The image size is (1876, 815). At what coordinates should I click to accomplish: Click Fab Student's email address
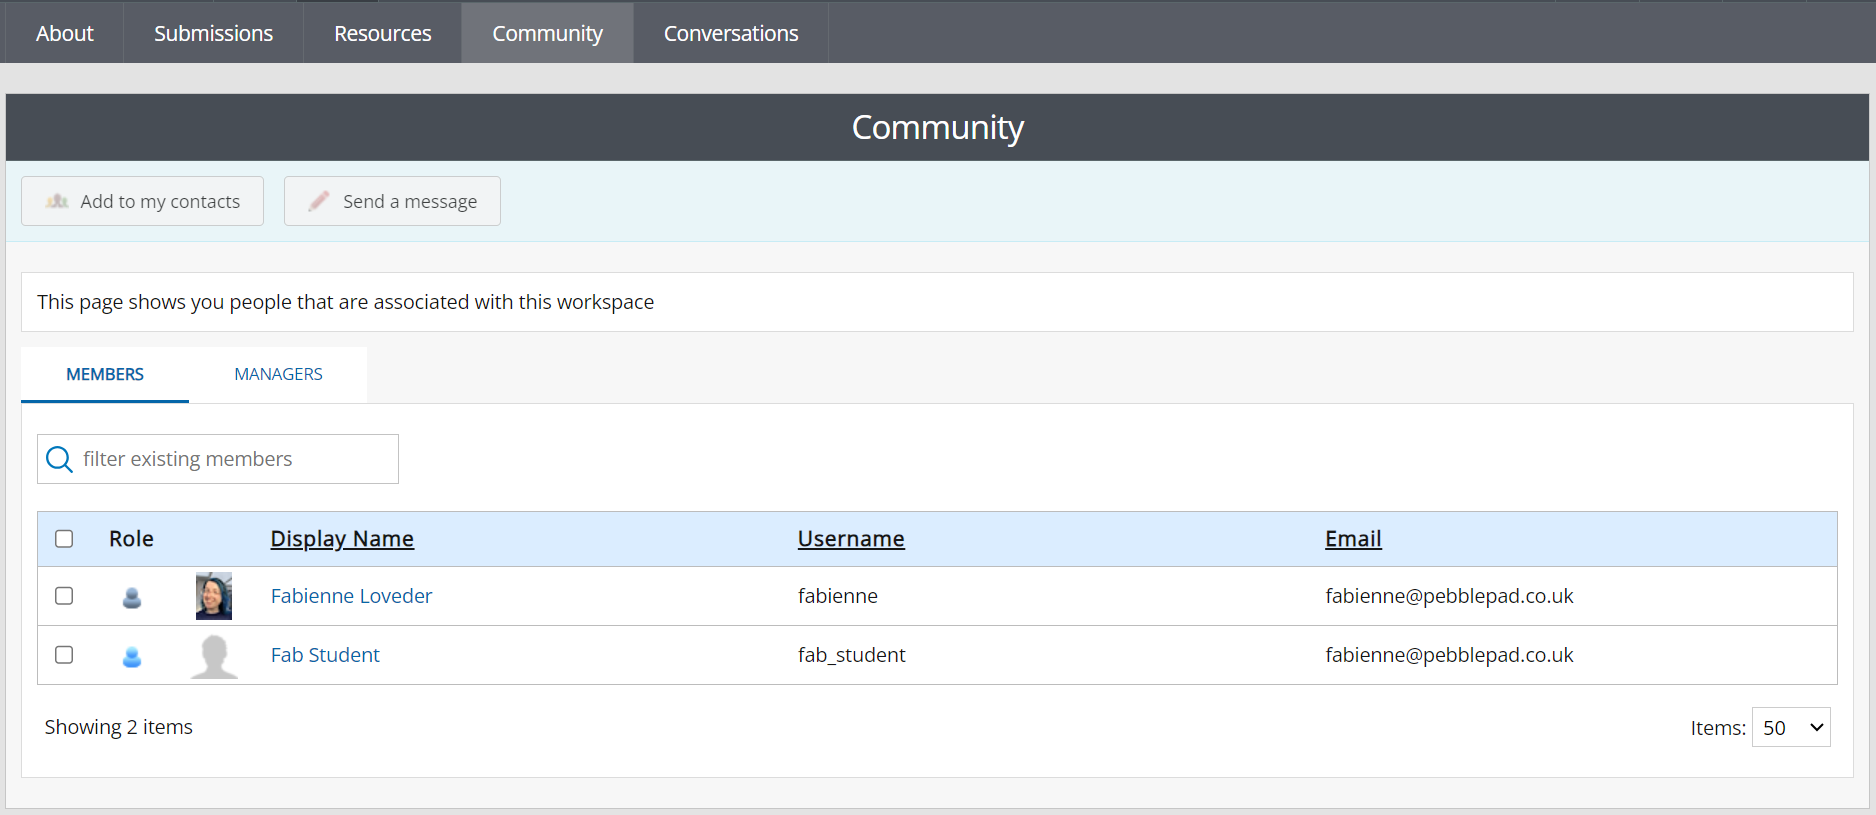(x=1449, y=655)
